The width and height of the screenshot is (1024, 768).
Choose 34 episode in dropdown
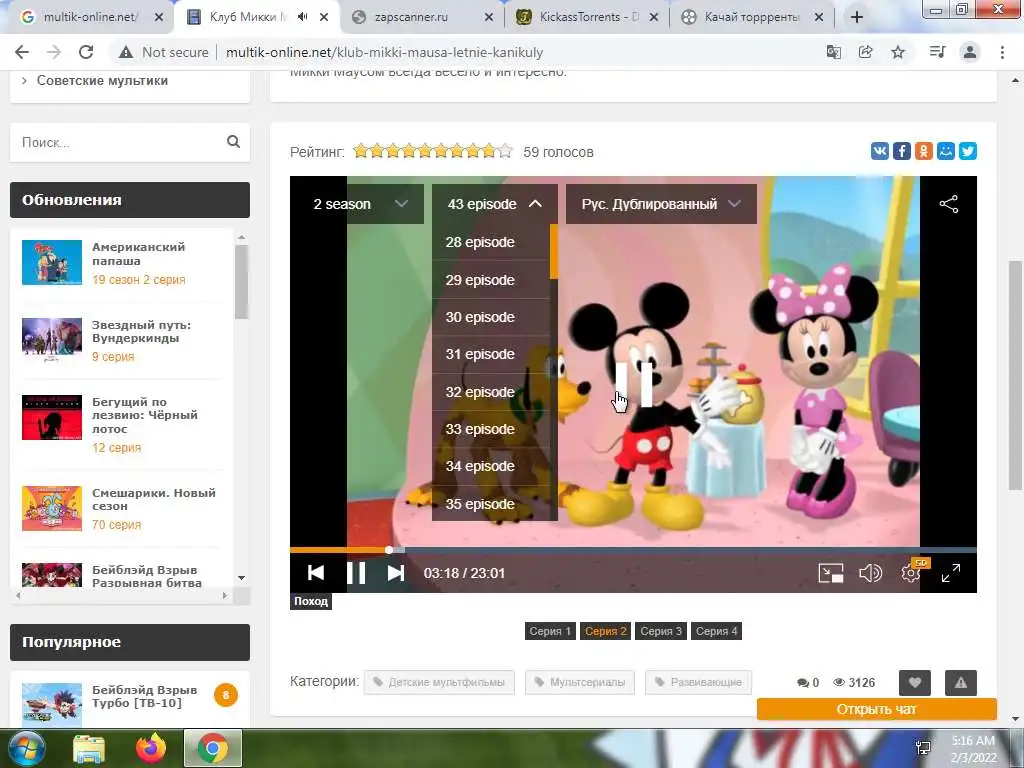(x=490, y=466)
